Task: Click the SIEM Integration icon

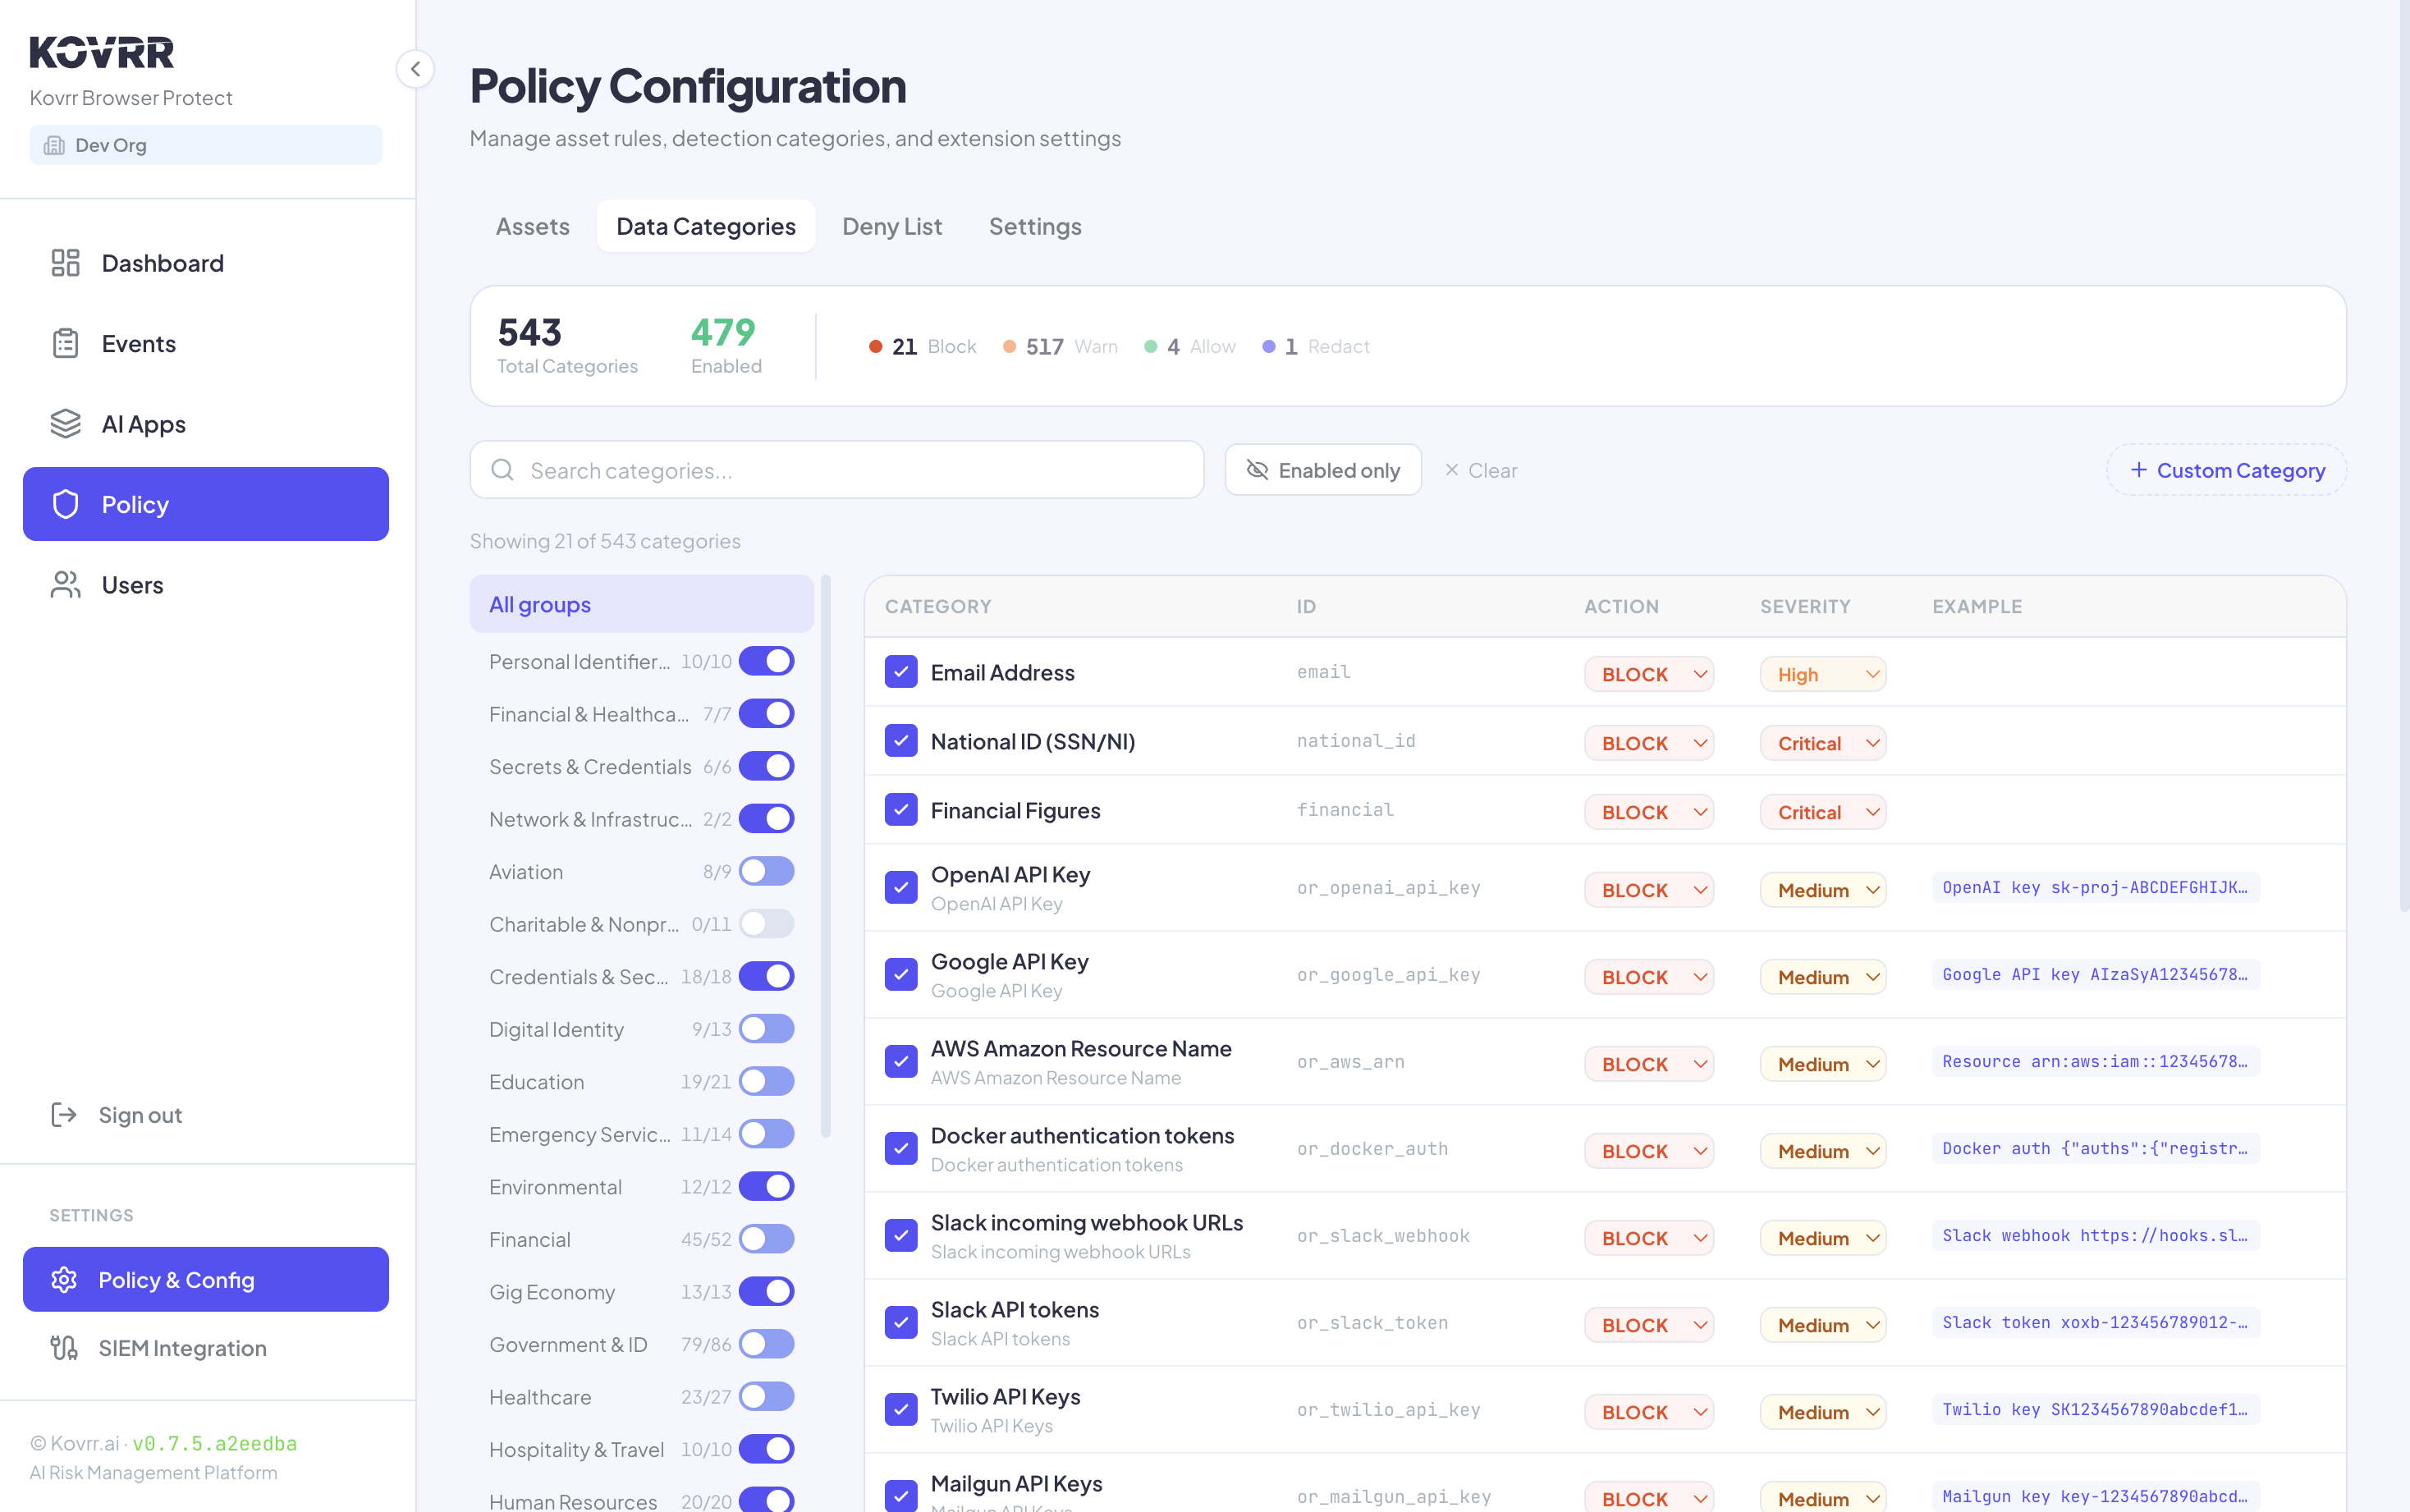Action: (x=64, y=1348)
